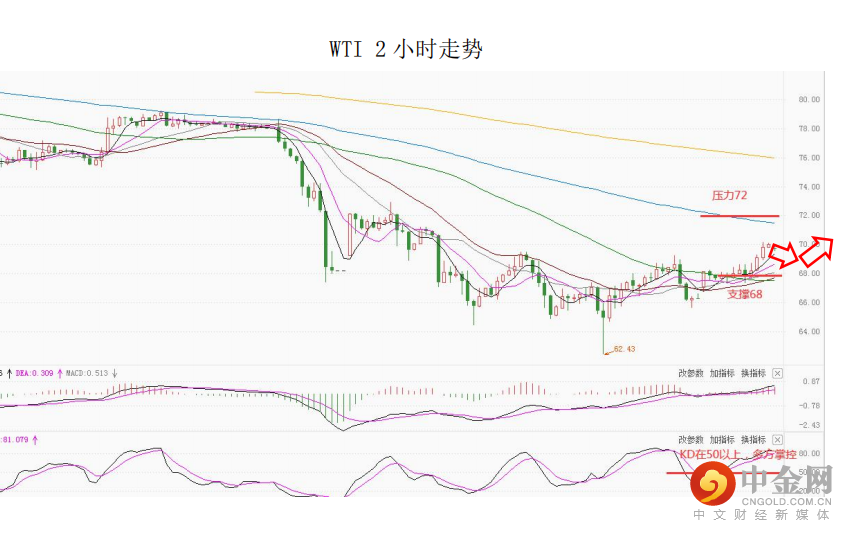Open 加指标 in the KD panel
Viewport: 847px width, 533px height.
(722, 440)
